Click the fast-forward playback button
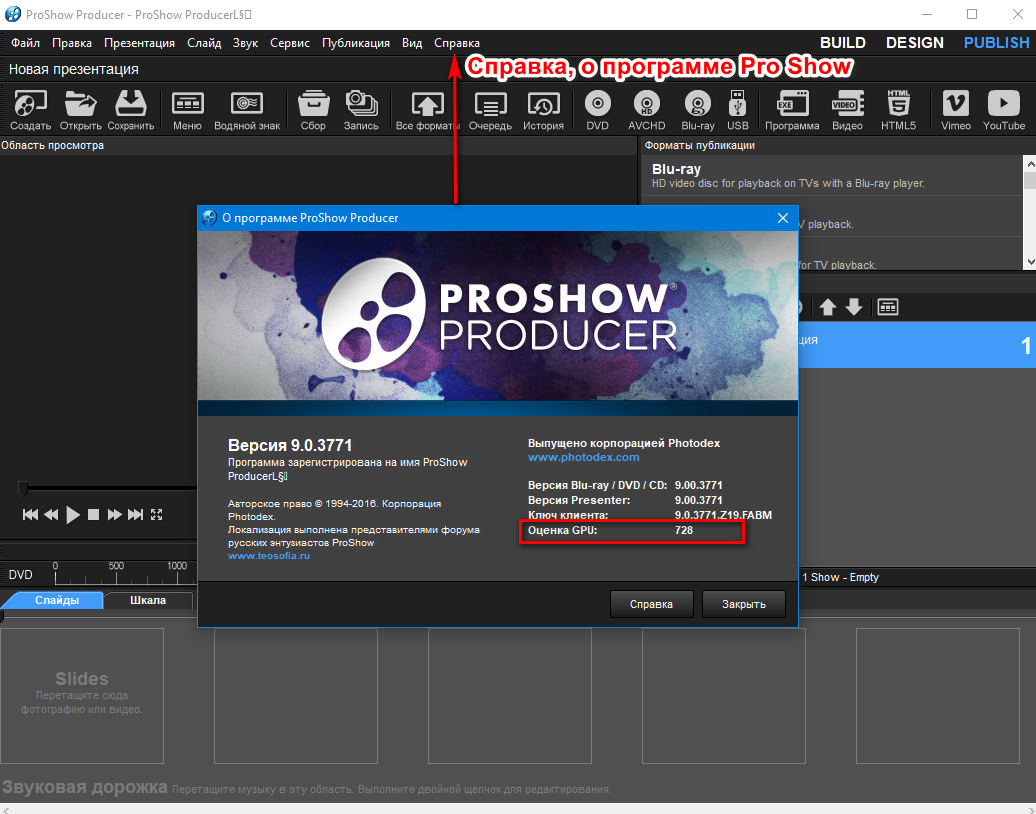The width and height of the screenshot is (1036, 814). [x=114, y=514]
